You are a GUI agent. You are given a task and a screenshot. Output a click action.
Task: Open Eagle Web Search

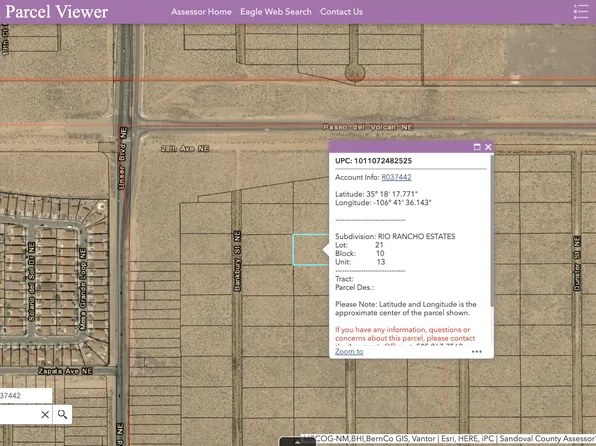click(276, 12)
